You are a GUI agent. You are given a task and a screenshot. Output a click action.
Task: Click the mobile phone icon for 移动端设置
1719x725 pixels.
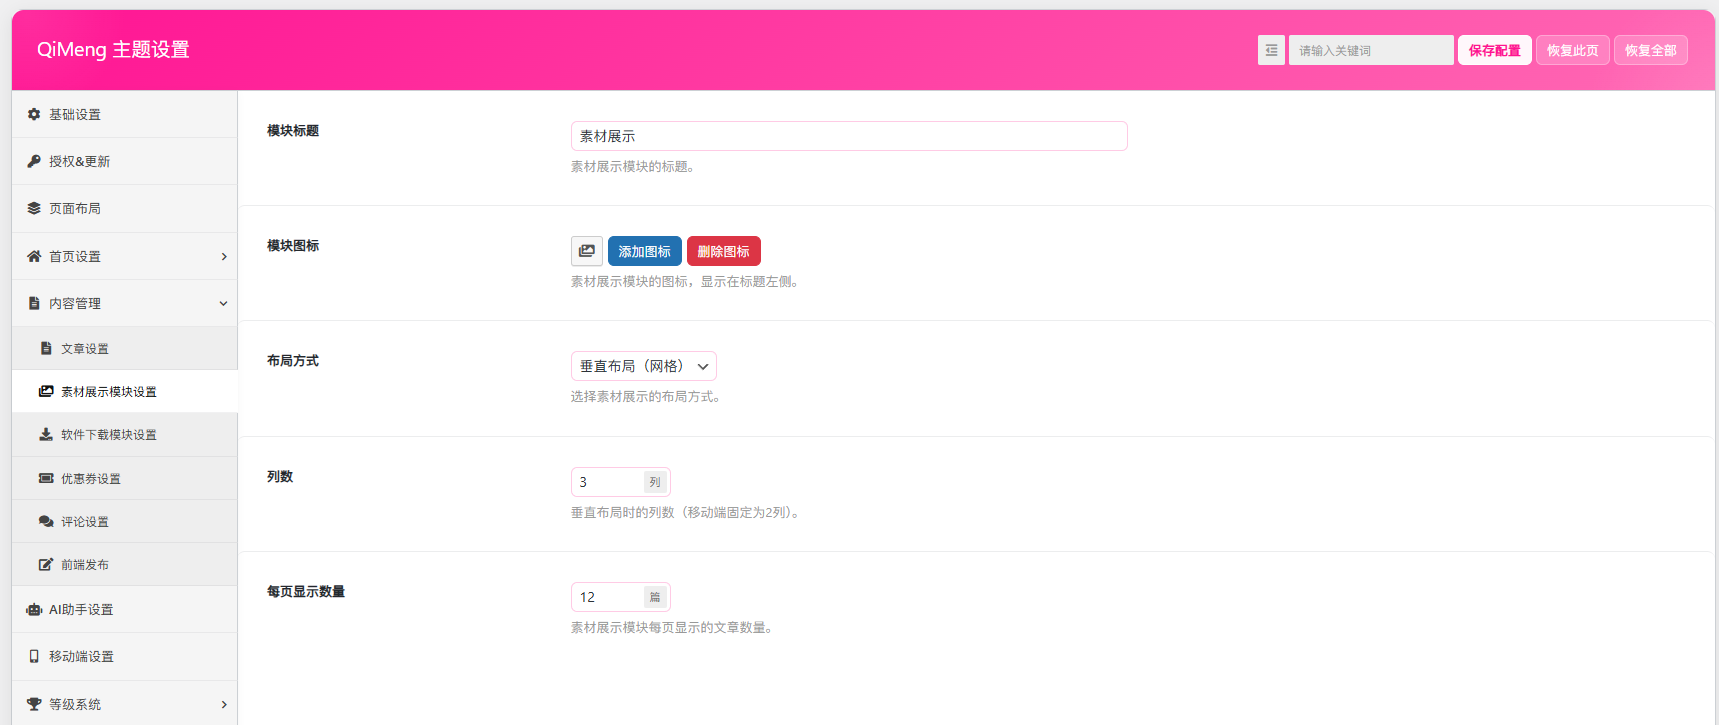[x=34, y=656]
